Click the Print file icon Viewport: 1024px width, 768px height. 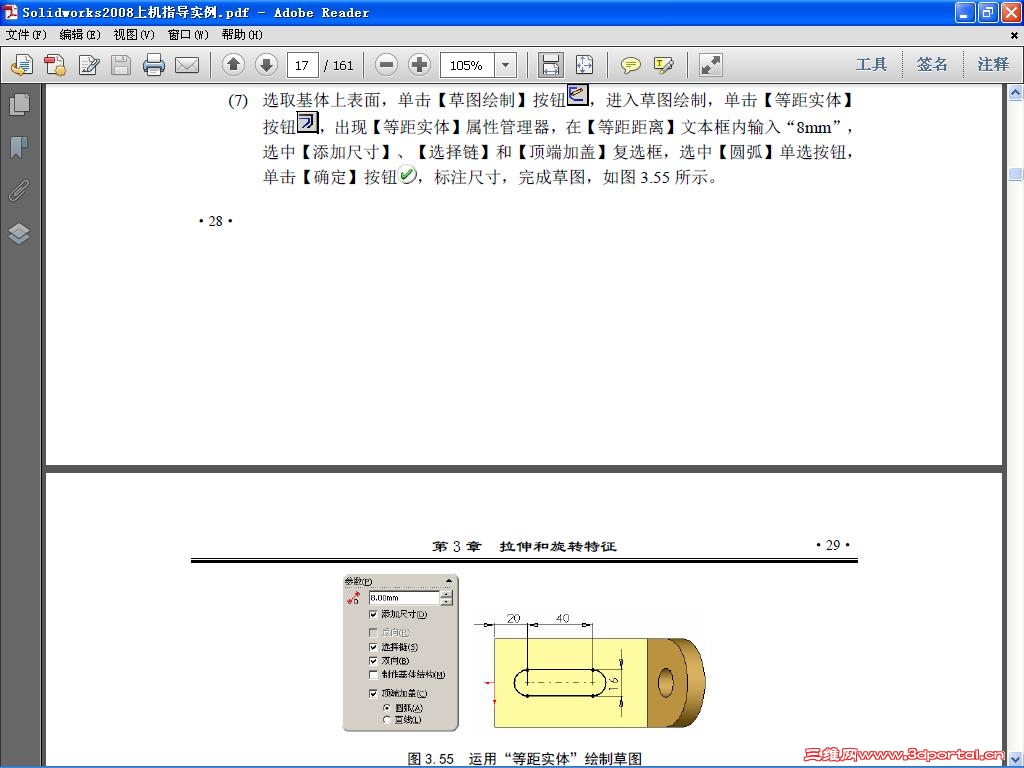click(154, 65)
